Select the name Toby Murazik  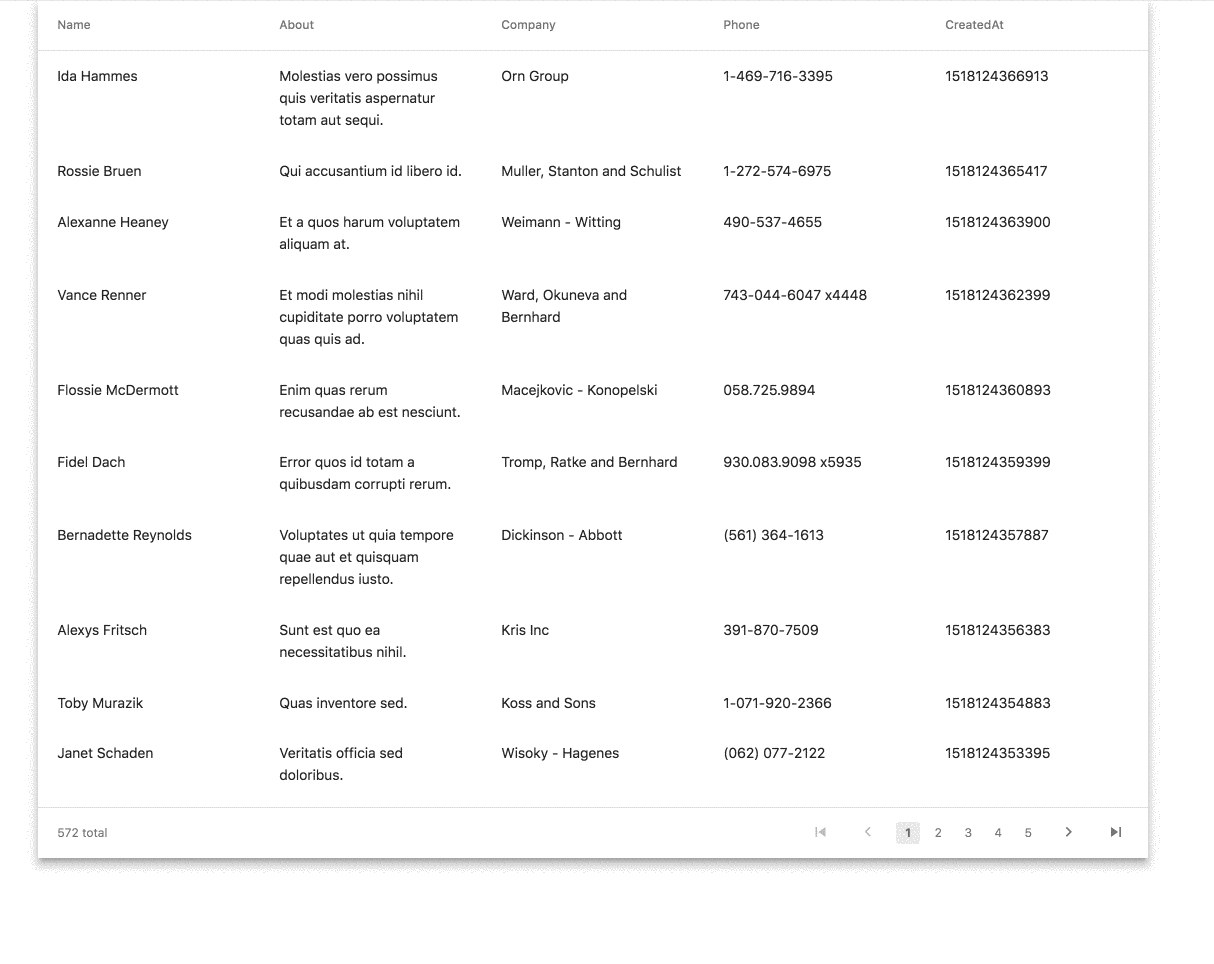coord(100,703)
